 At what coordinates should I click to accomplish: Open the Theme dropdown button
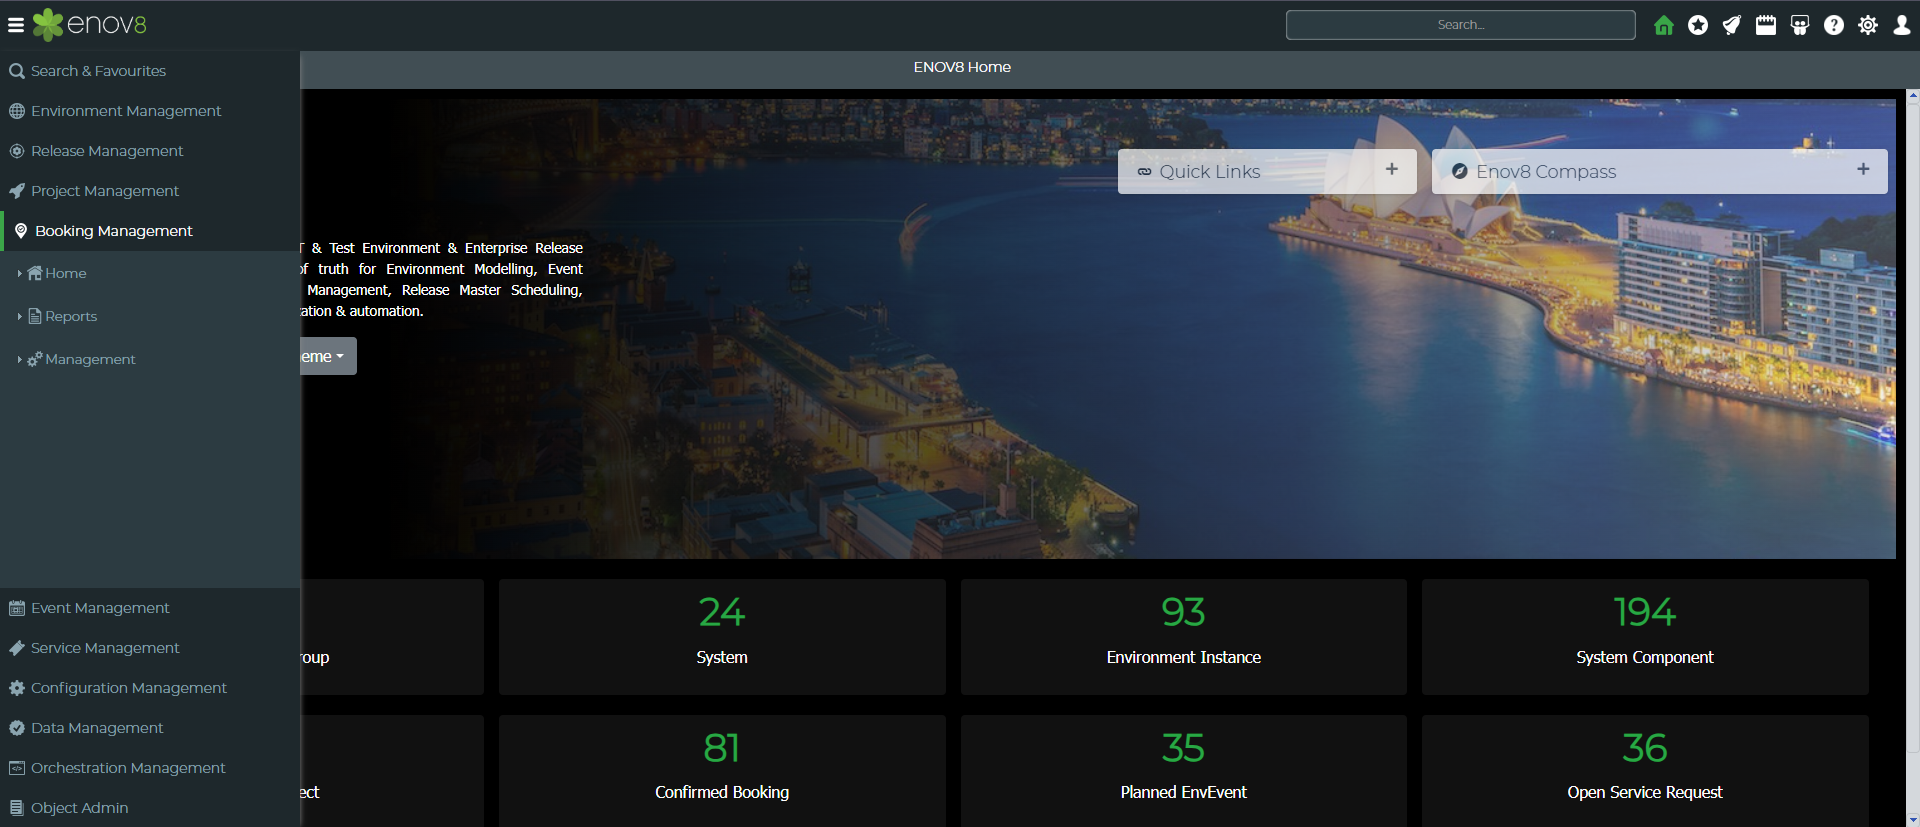click(x=328, y=356)
